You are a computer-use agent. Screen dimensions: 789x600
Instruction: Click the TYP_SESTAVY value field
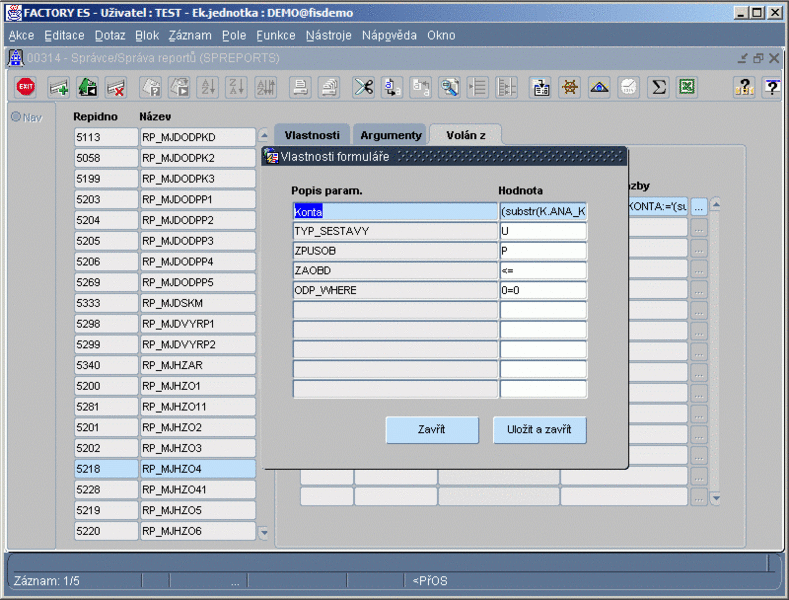[542, 231]
